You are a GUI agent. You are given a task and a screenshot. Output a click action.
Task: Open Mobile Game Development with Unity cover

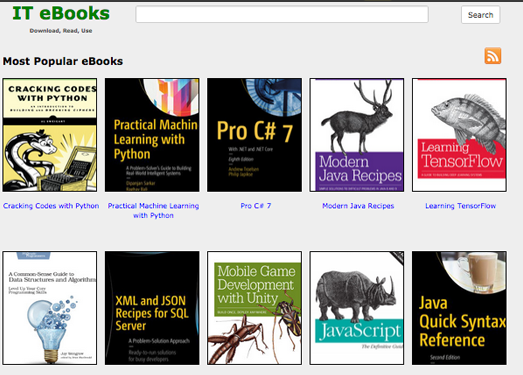point(254,308)
